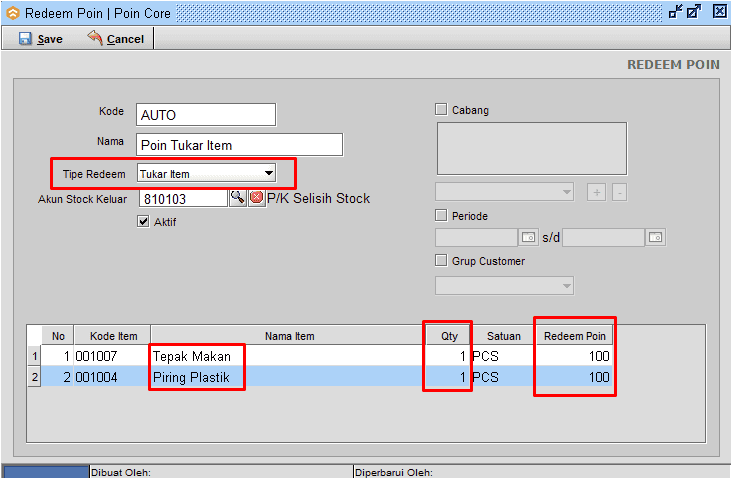
Task: Click the plus button to add Cabang
Action: 596,192
